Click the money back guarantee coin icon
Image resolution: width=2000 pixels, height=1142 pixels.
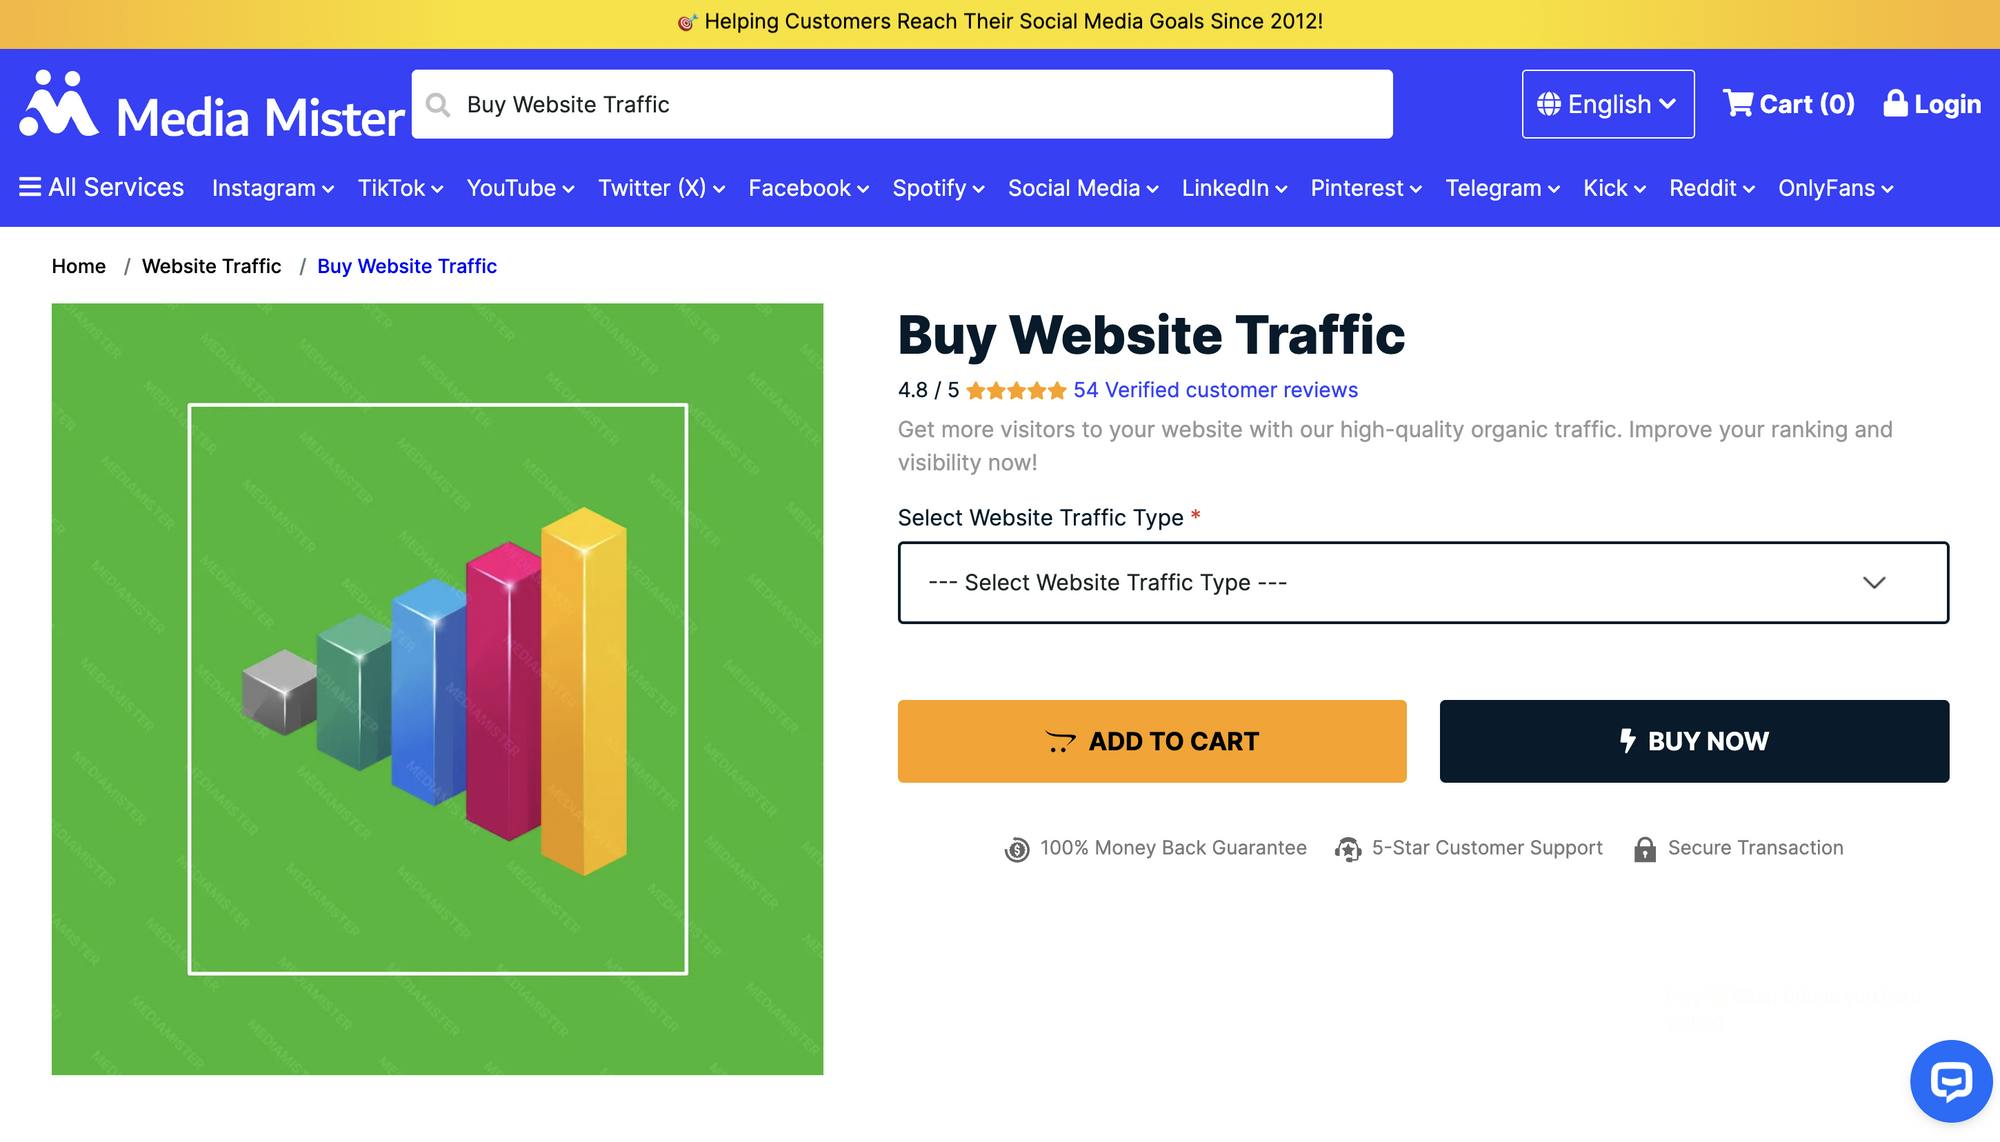1015,848
